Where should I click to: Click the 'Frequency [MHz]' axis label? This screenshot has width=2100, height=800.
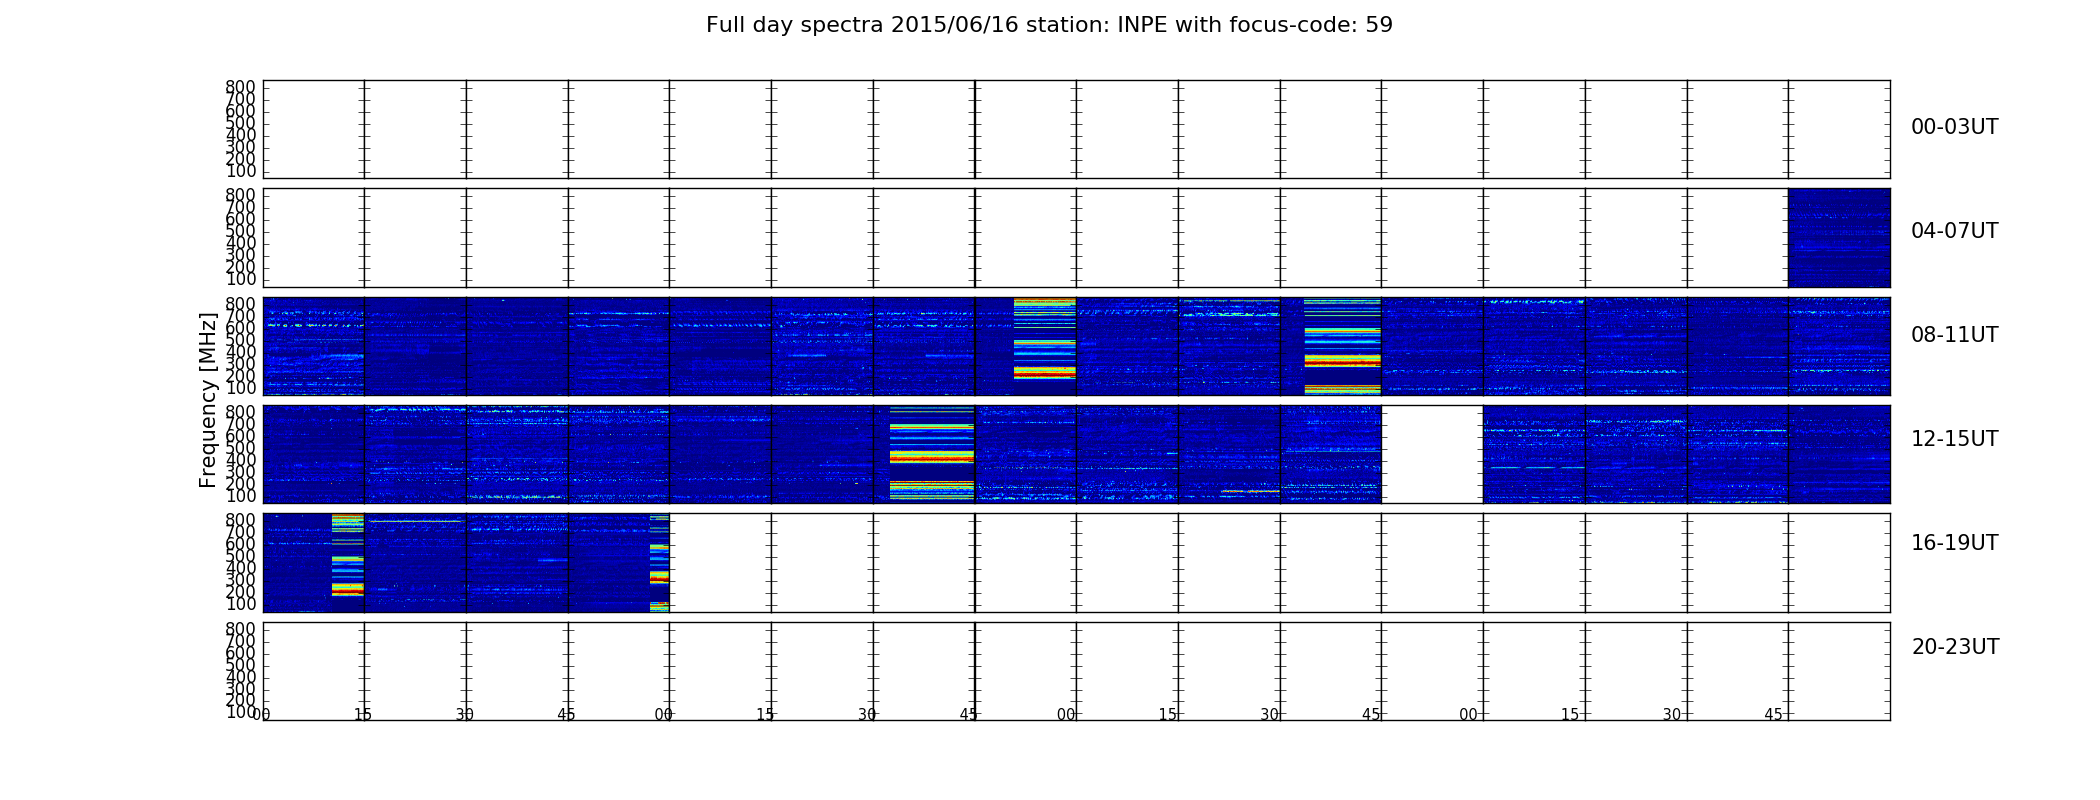208,400
